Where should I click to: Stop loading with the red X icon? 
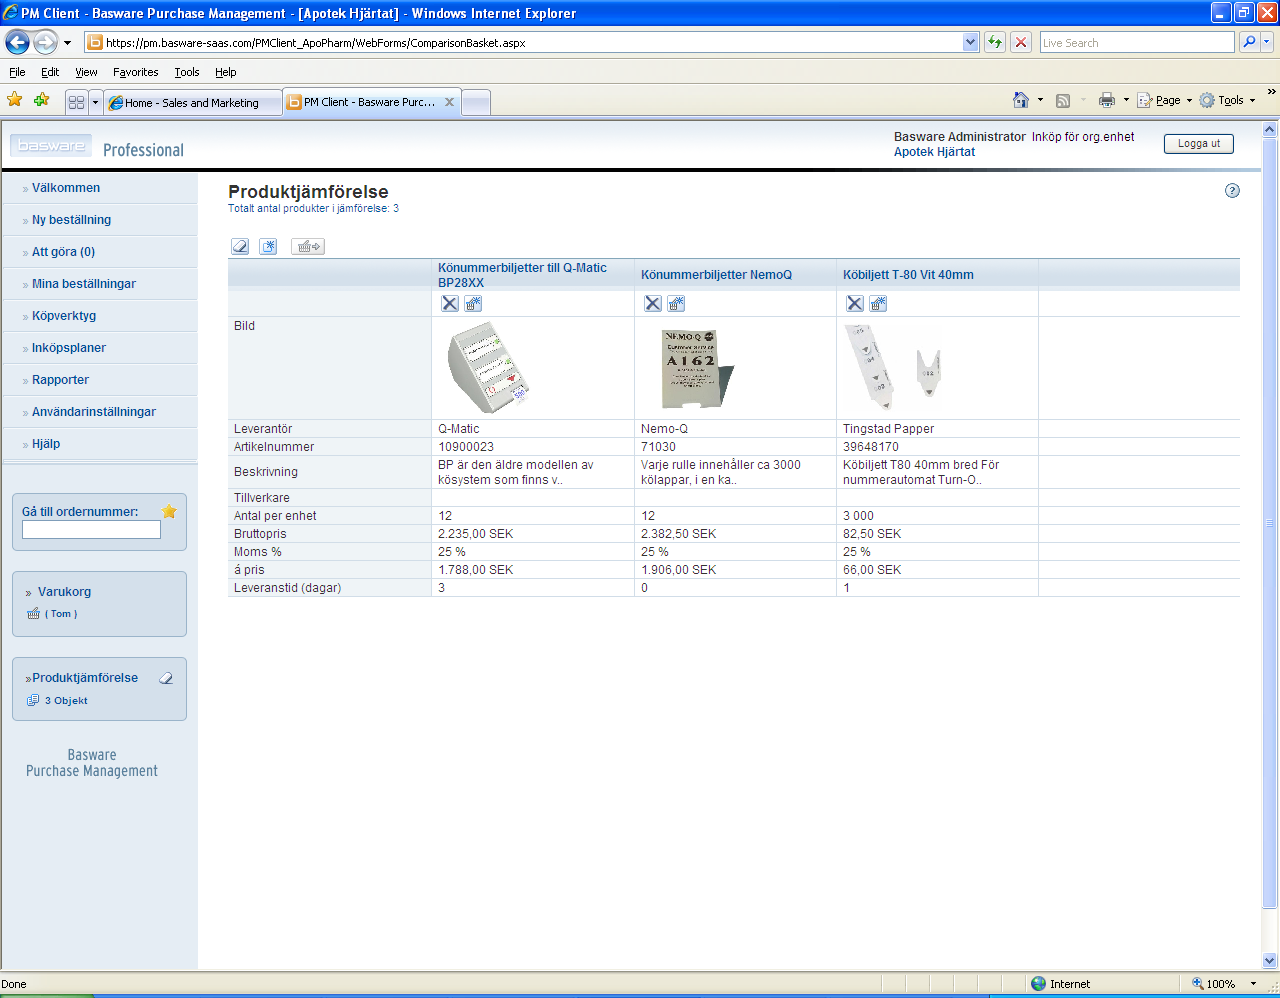1021,42
